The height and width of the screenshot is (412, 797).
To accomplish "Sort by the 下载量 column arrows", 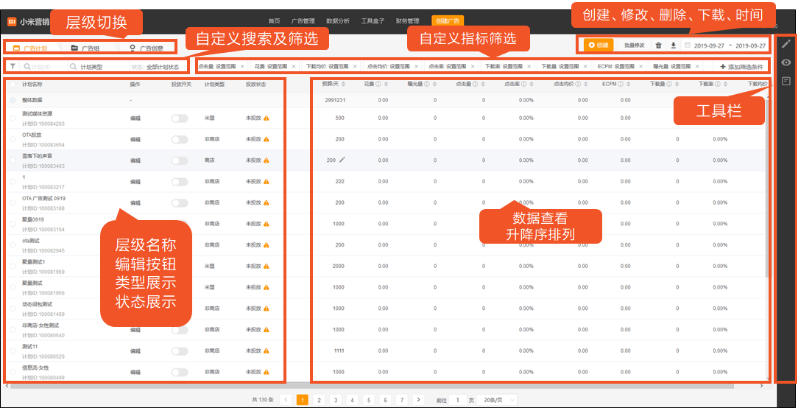I will 675,85.
